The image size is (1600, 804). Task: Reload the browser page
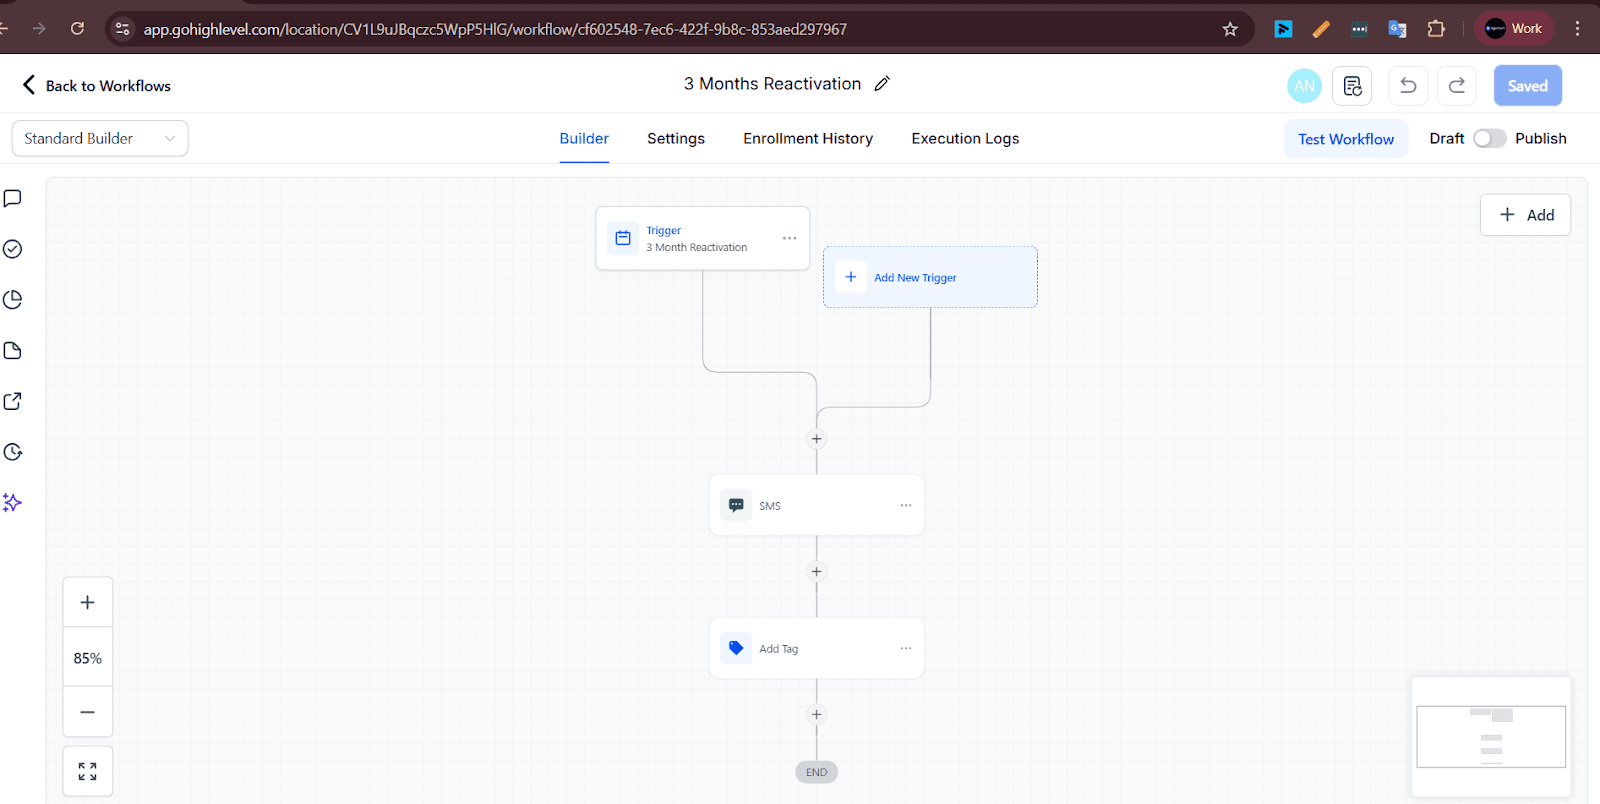click(77, 28)
